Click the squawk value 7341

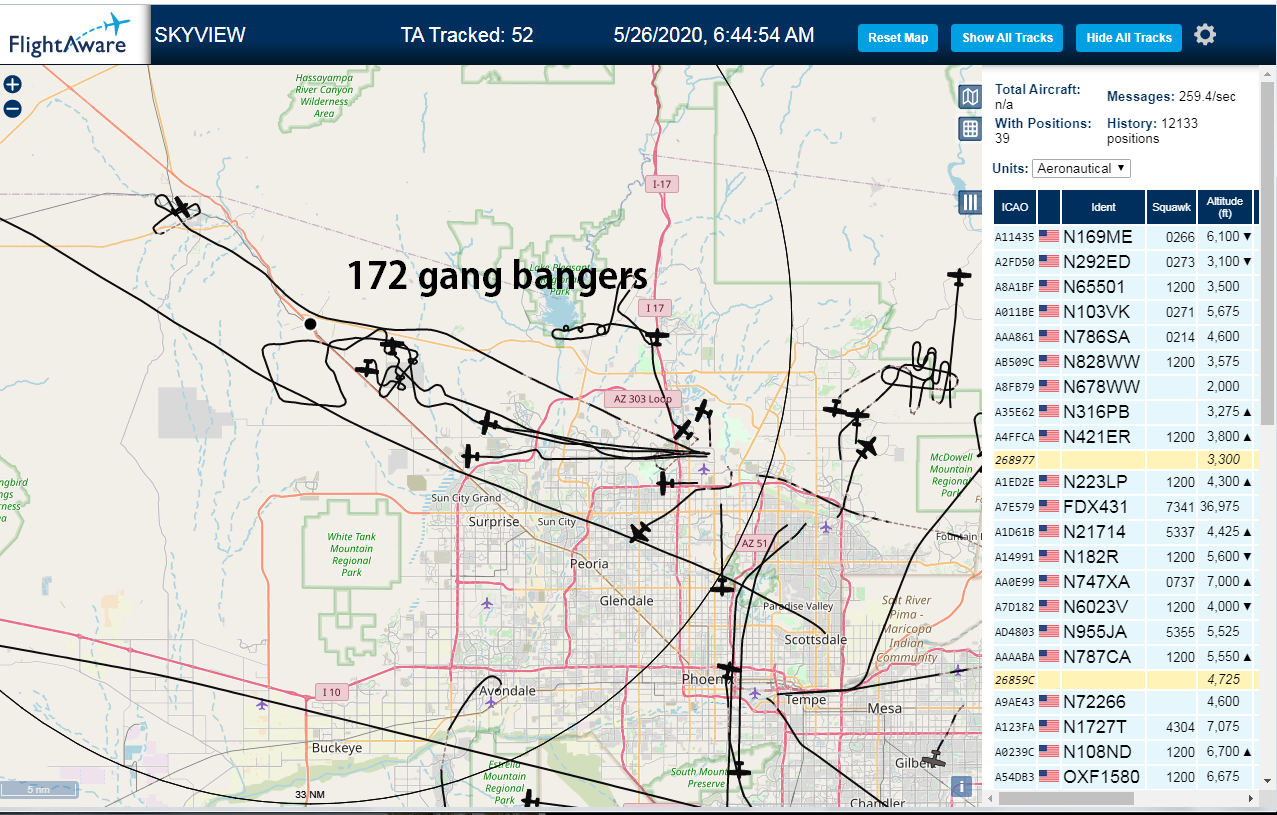(1180, 508)
